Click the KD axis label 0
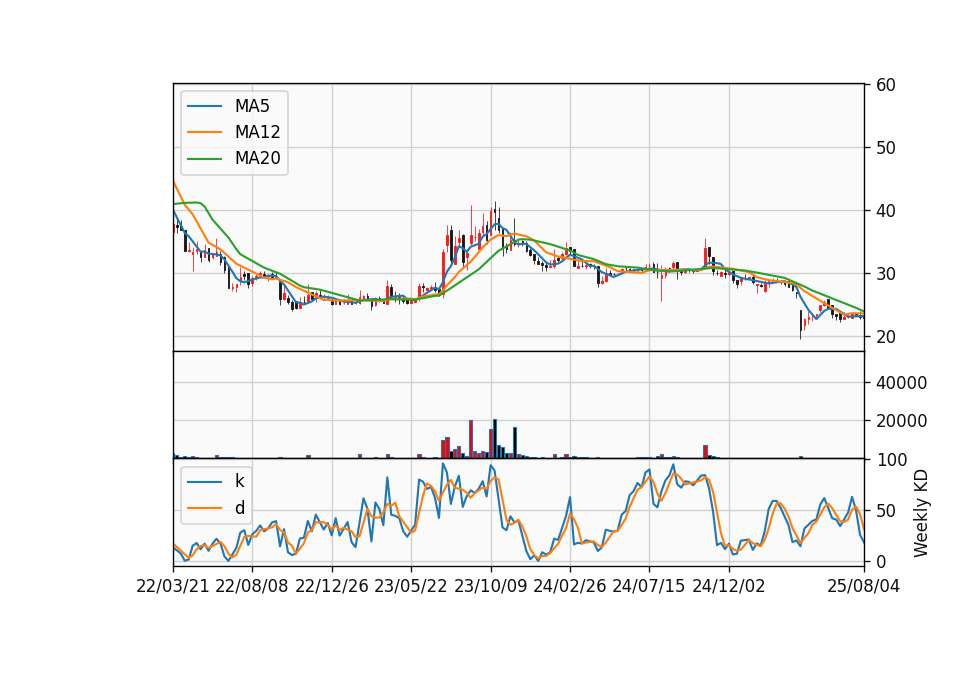The image size is (960, 690). pos(880,561)
